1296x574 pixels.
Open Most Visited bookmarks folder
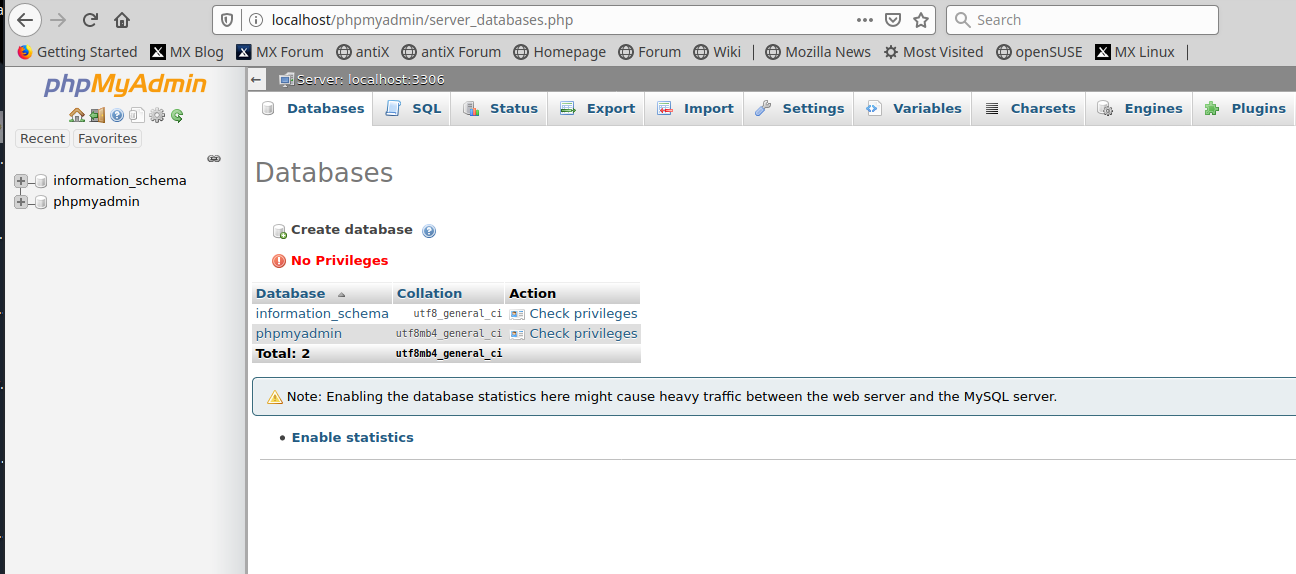point(934,52)
